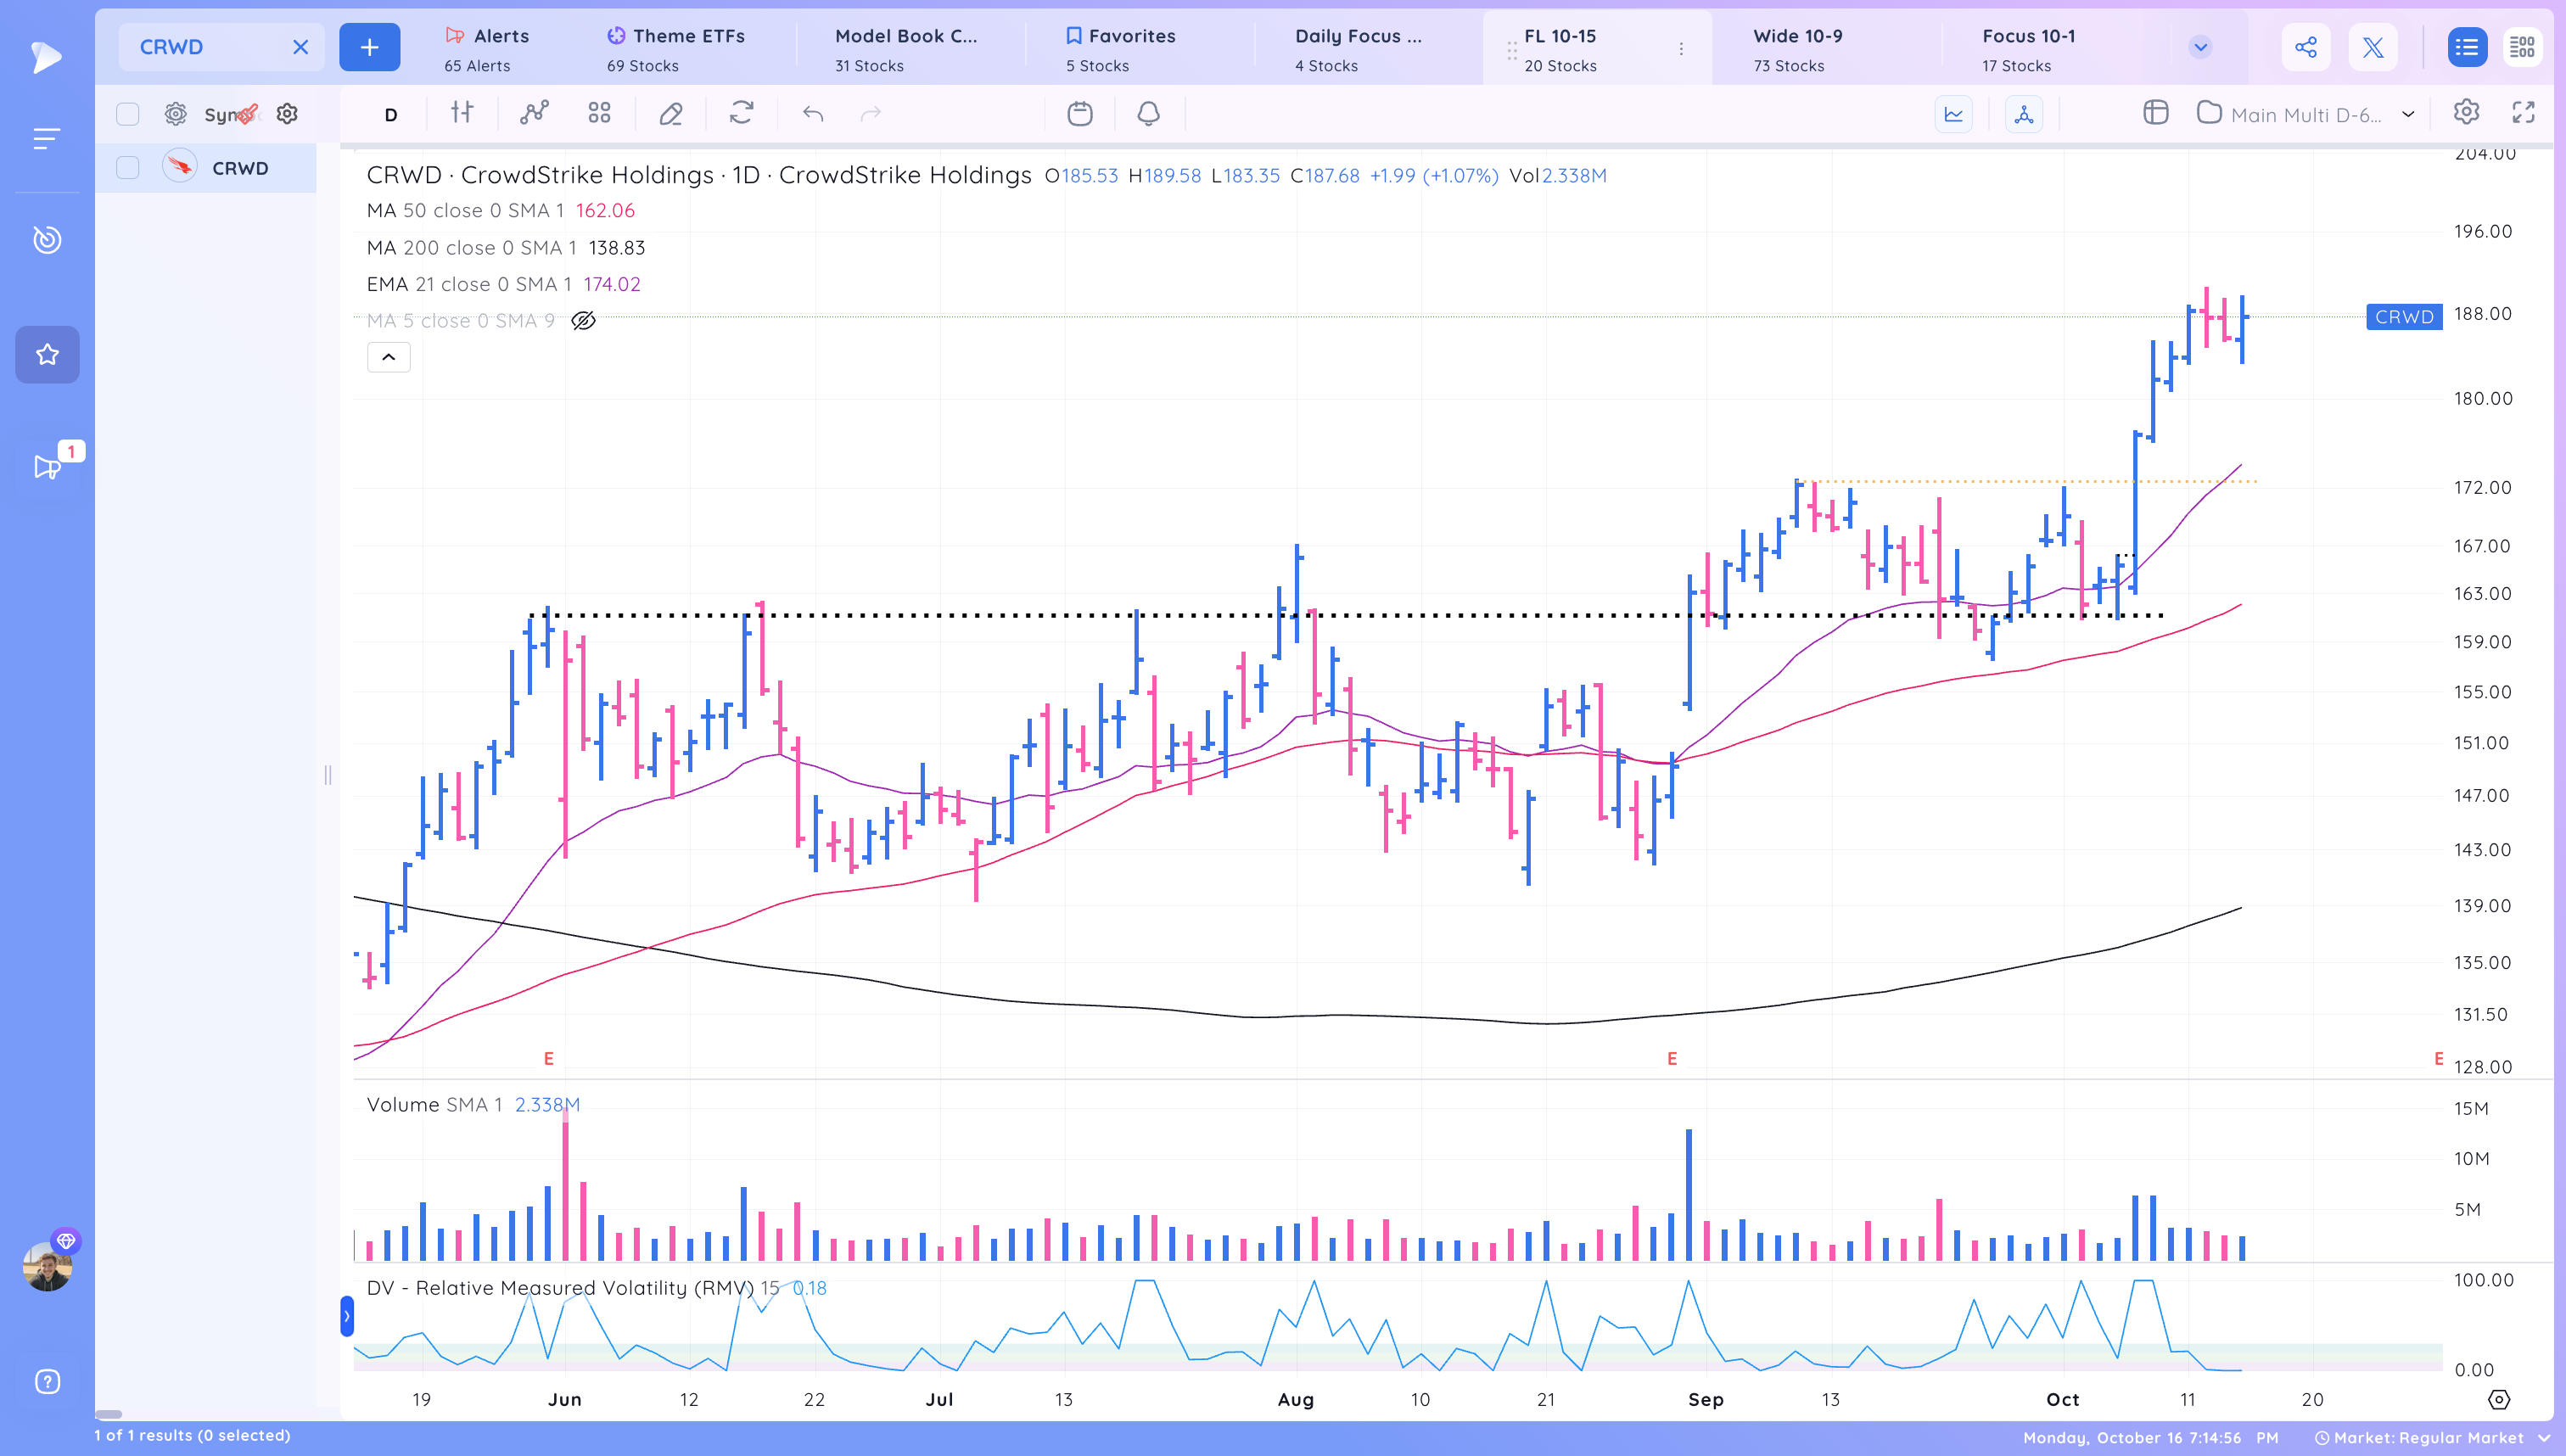The width and height of the screenshot is (2566, 1456).
Task: Select the CRWD watchlist row
Action: coord(206,168)
